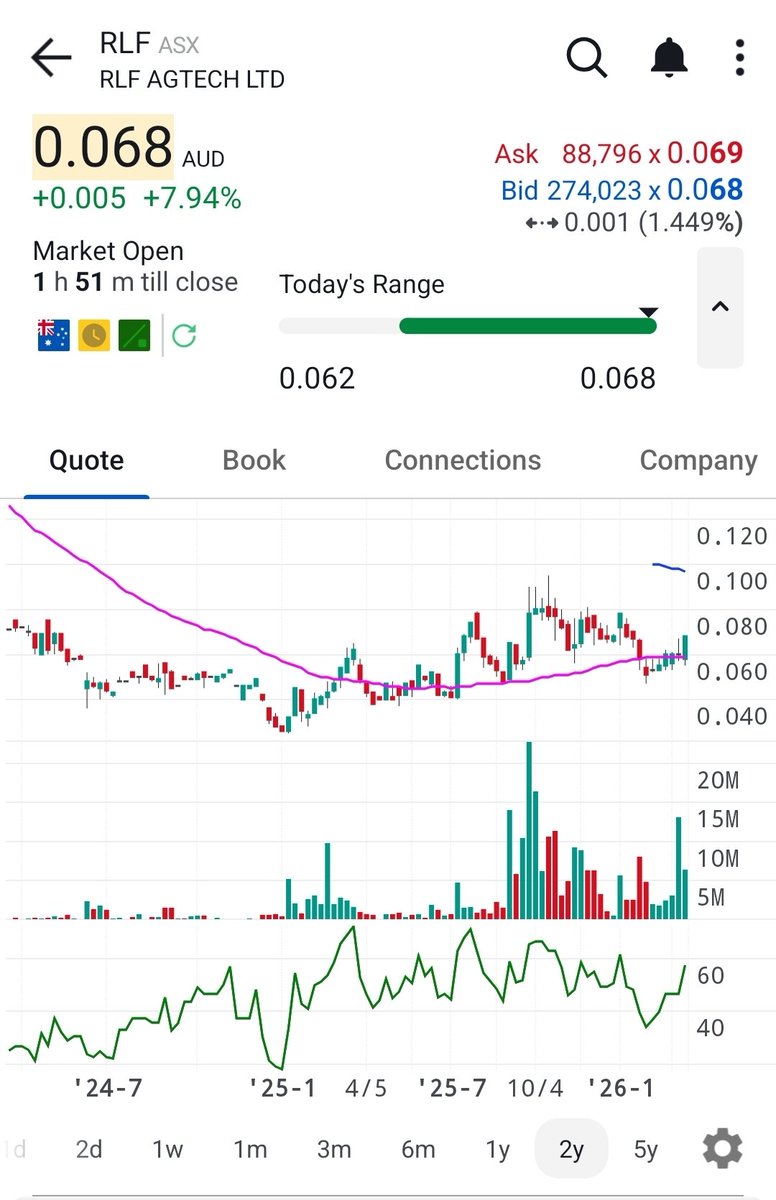
Task: Tap the 0.080 price axis label
Action: pyautogui.click(x=732, y=627)
